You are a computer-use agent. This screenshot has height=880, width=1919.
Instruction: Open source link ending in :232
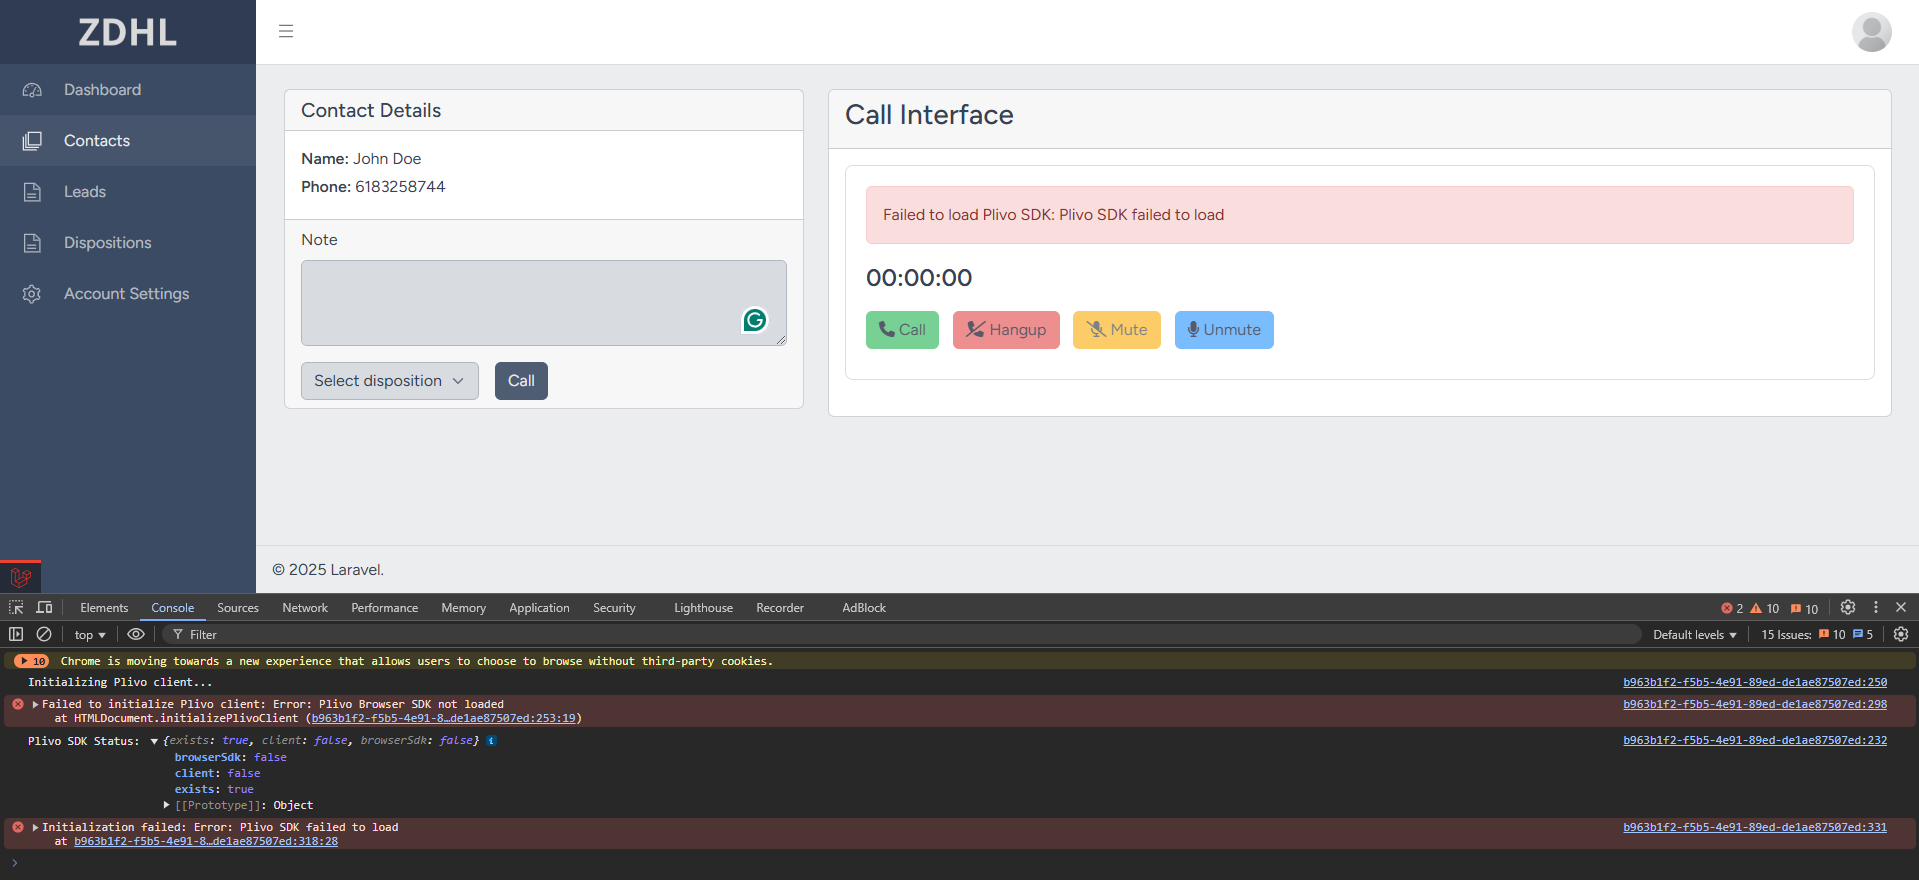(x=1755, y=740)
